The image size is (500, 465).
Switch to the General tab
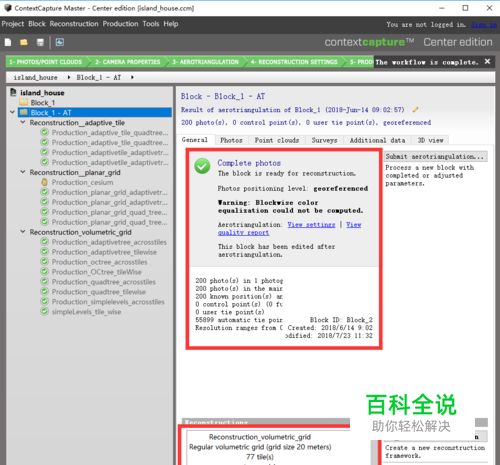click(x=195, y=140)
